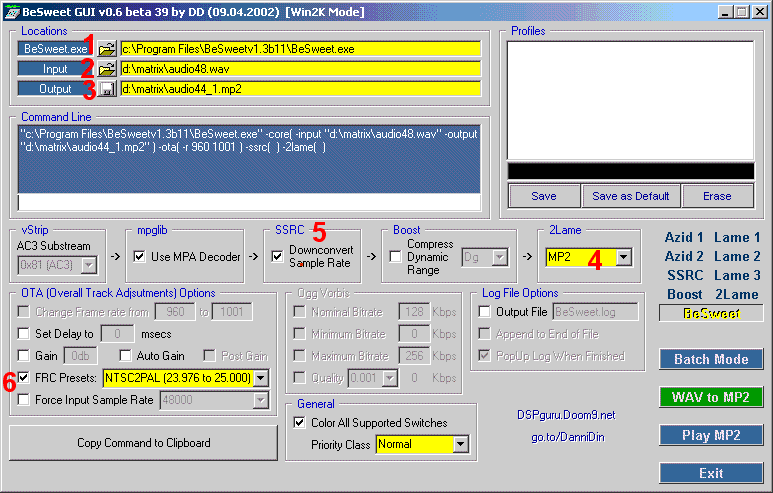Switch to Lame 1 settings
The height and width of the screenshot is (493, 773).
click(x=737, y=238)
